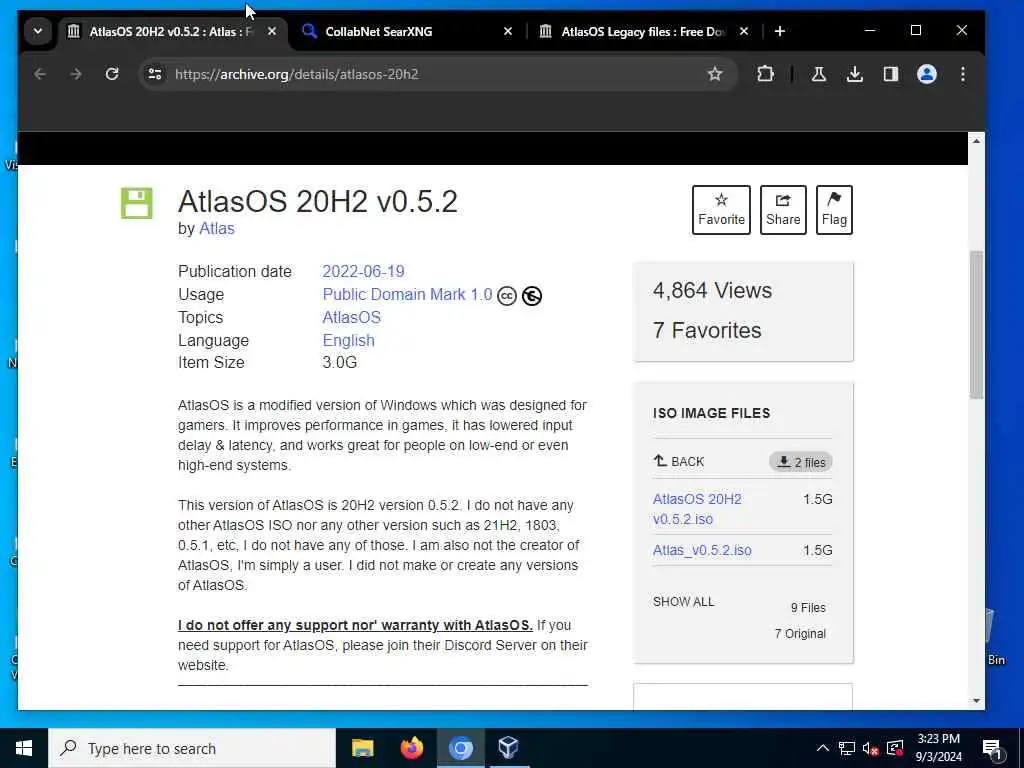Open the 7 Original files listing

coord(800,633)
